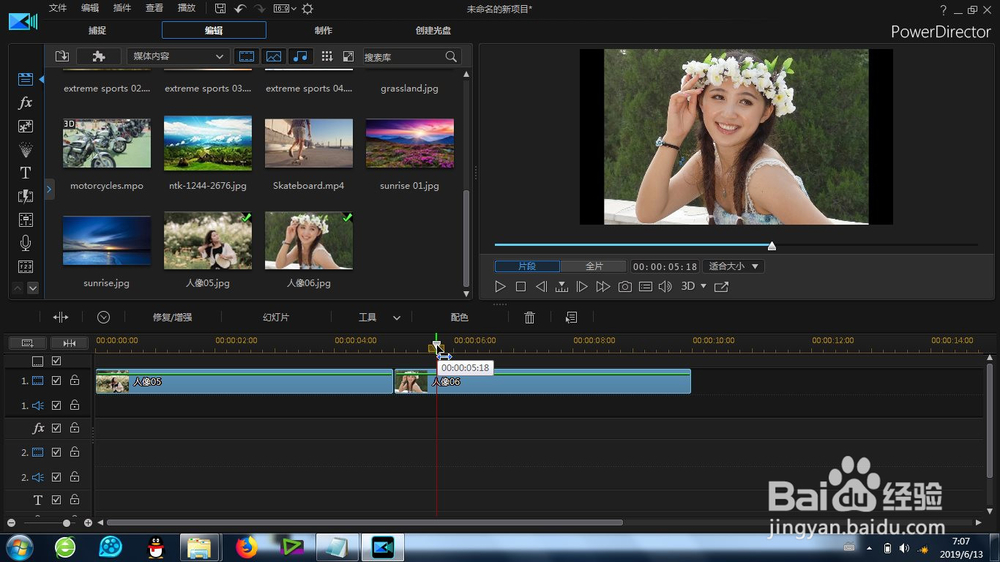
Task: Open the Title room (T icon)
Action: (x=25, y=173)
